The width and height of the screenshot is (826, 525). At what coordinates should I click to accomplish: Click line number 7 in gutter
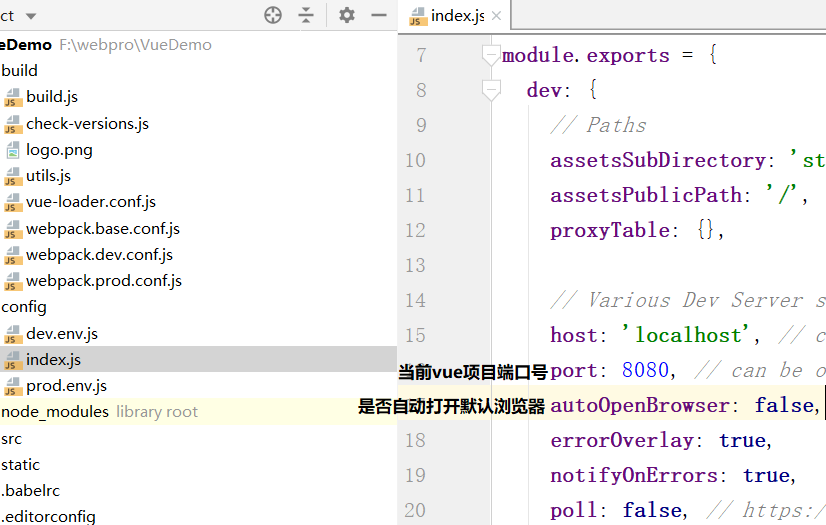click(421, 55)
